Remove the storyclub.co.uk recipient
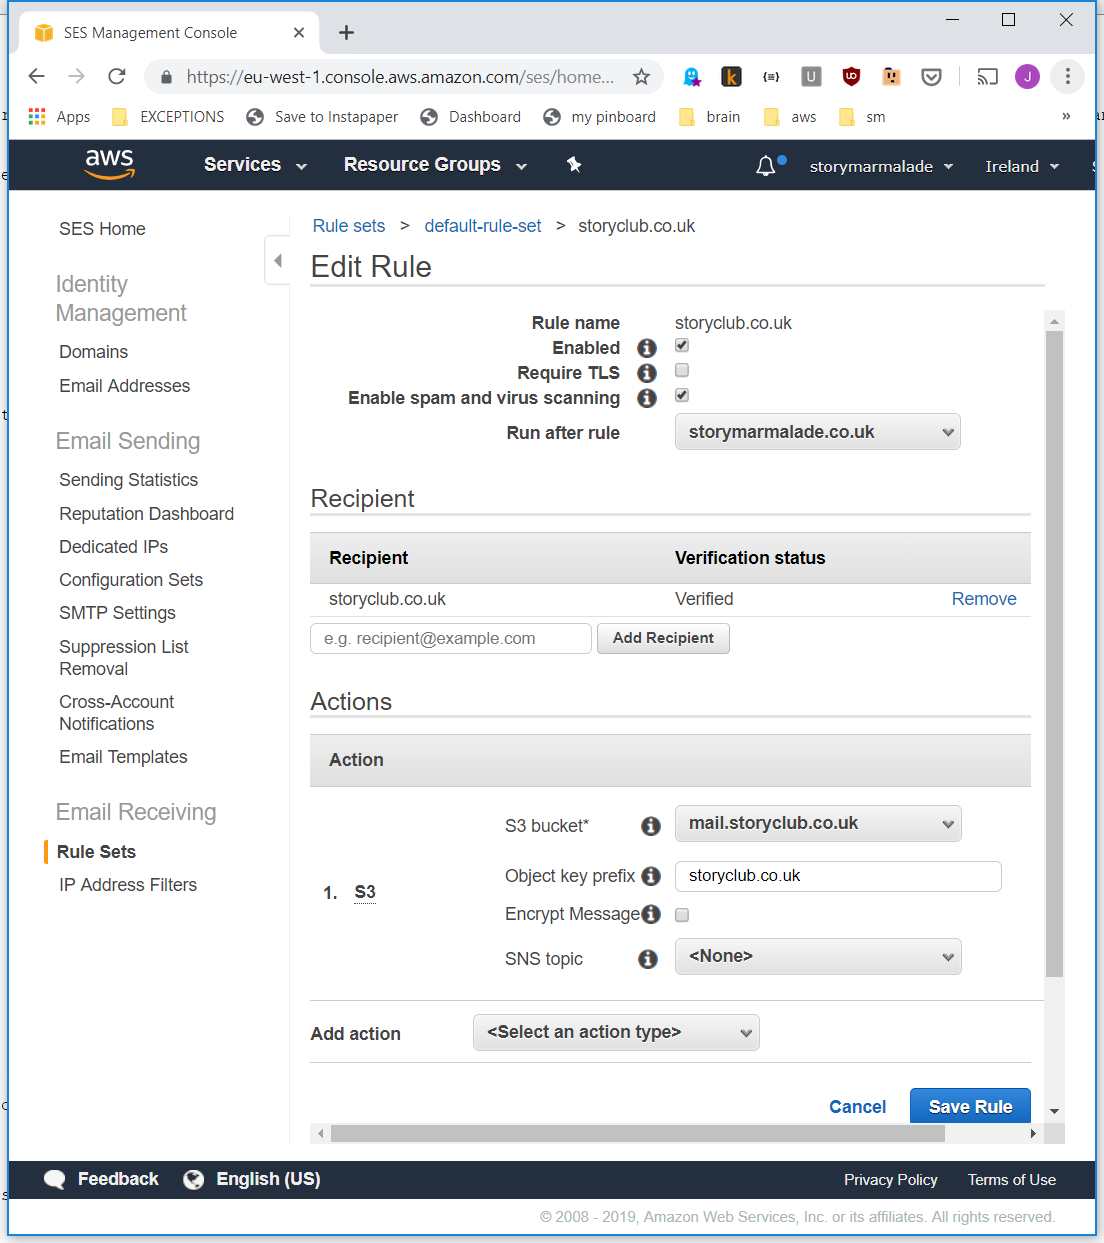Viewport: 1104px width, 1243px height. pos(984,599)
